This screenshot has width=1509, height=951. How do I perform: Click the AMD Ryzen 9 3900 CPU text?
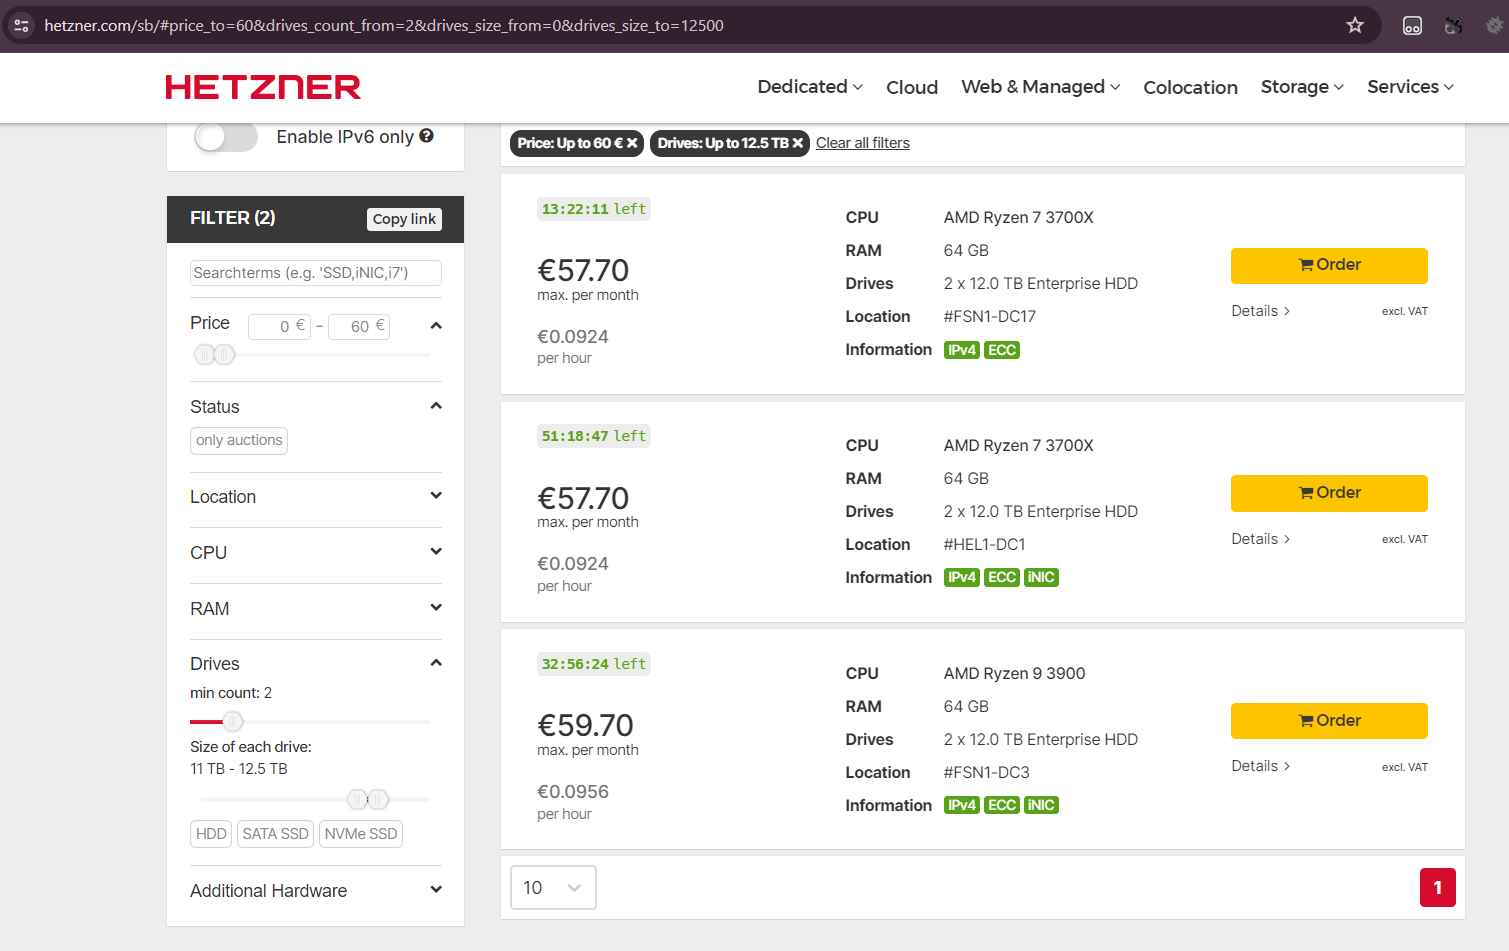tap(1015, 674)
